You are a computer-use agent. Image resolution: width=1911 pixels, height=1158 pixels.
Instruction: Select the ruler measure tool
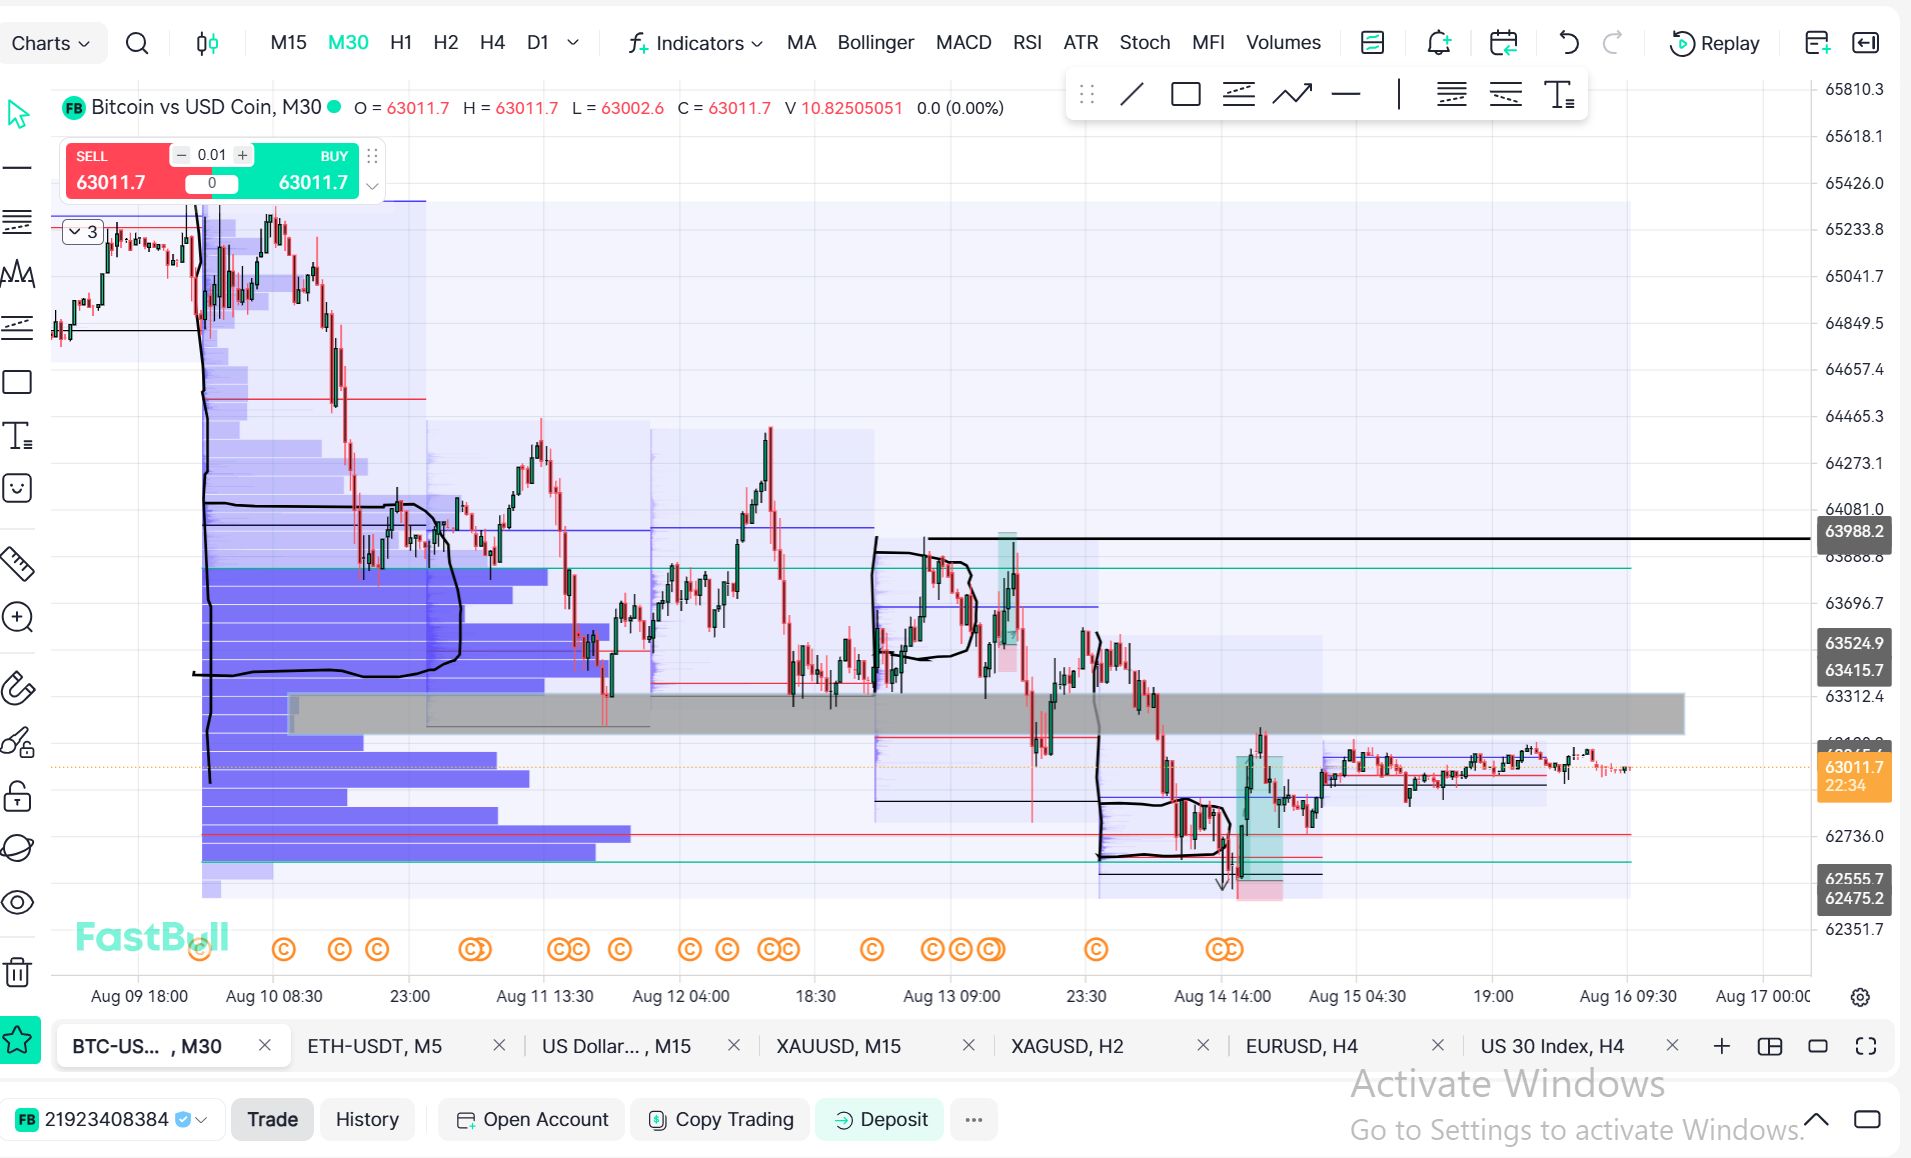(18, 564)
